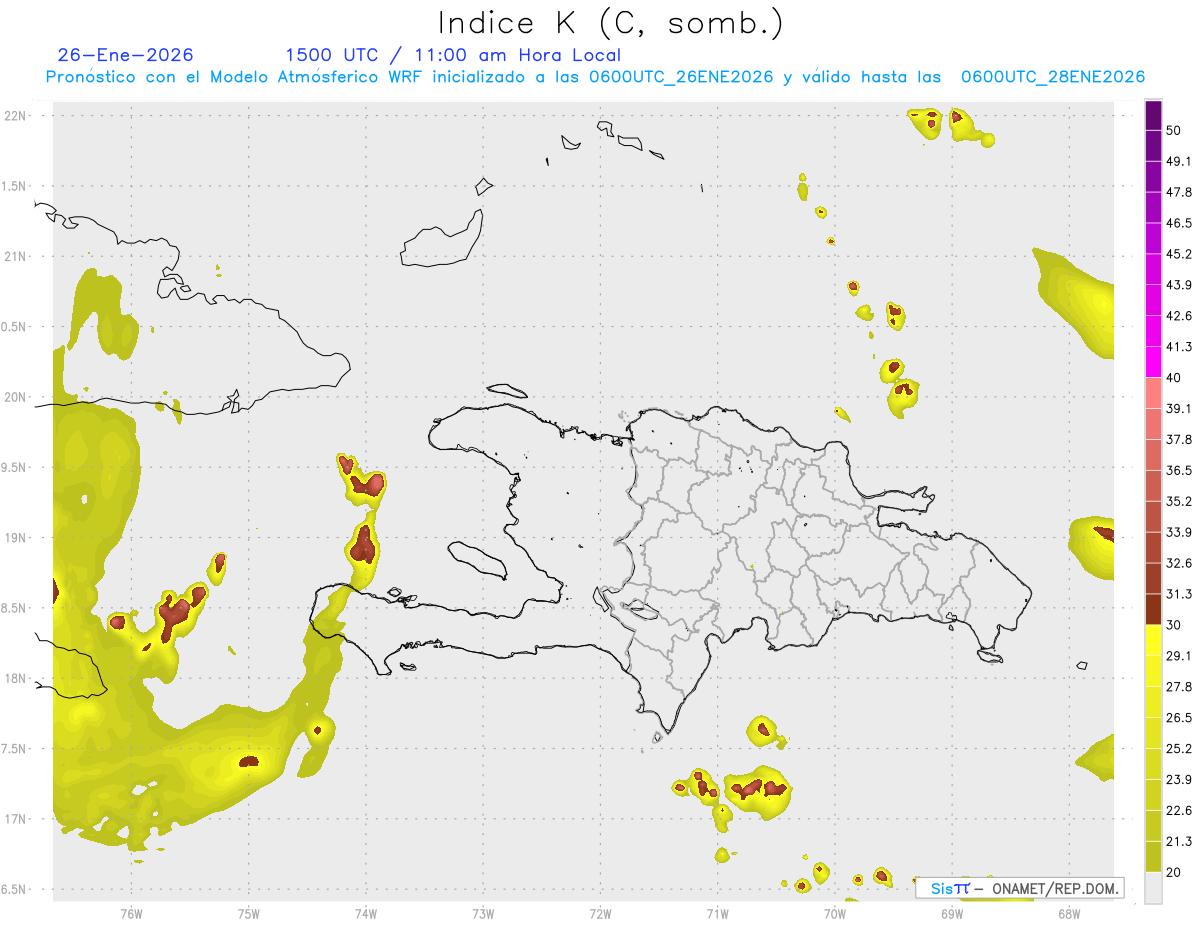The image size is (1200, 927).
Task: Click the '22N' latitude label
Action: point(17,116)
